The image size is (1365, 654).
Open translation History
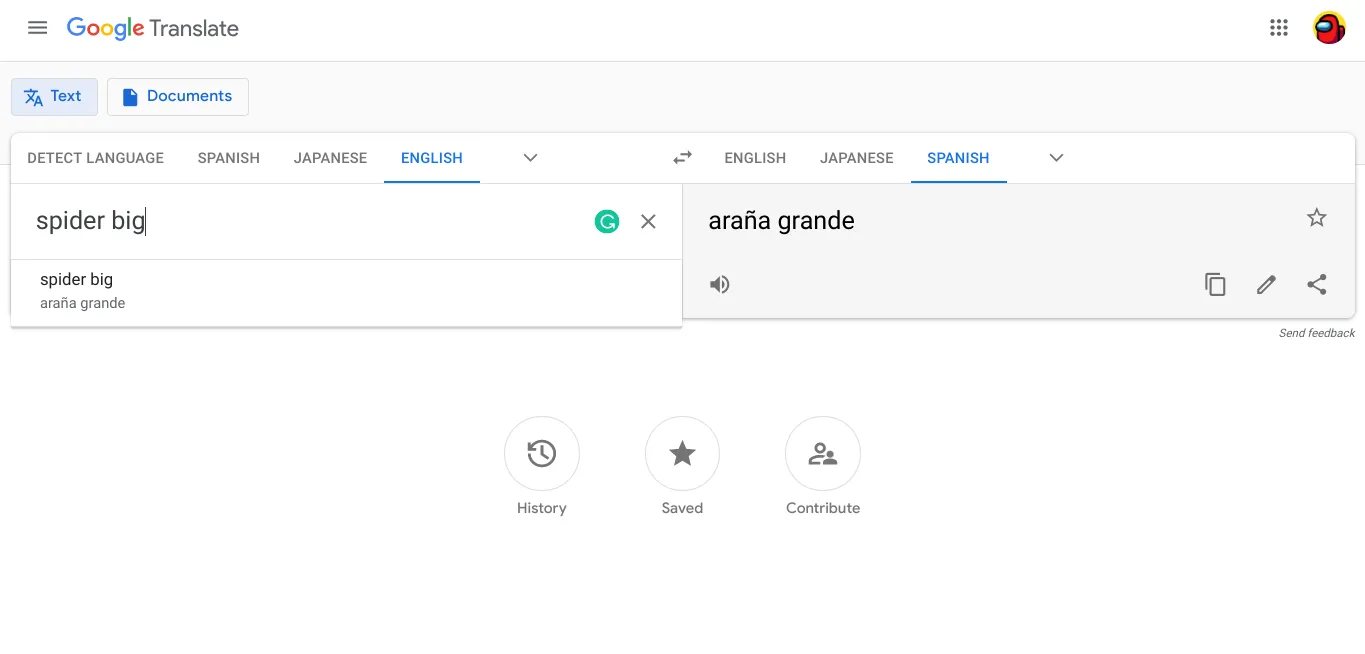(541, 454)
